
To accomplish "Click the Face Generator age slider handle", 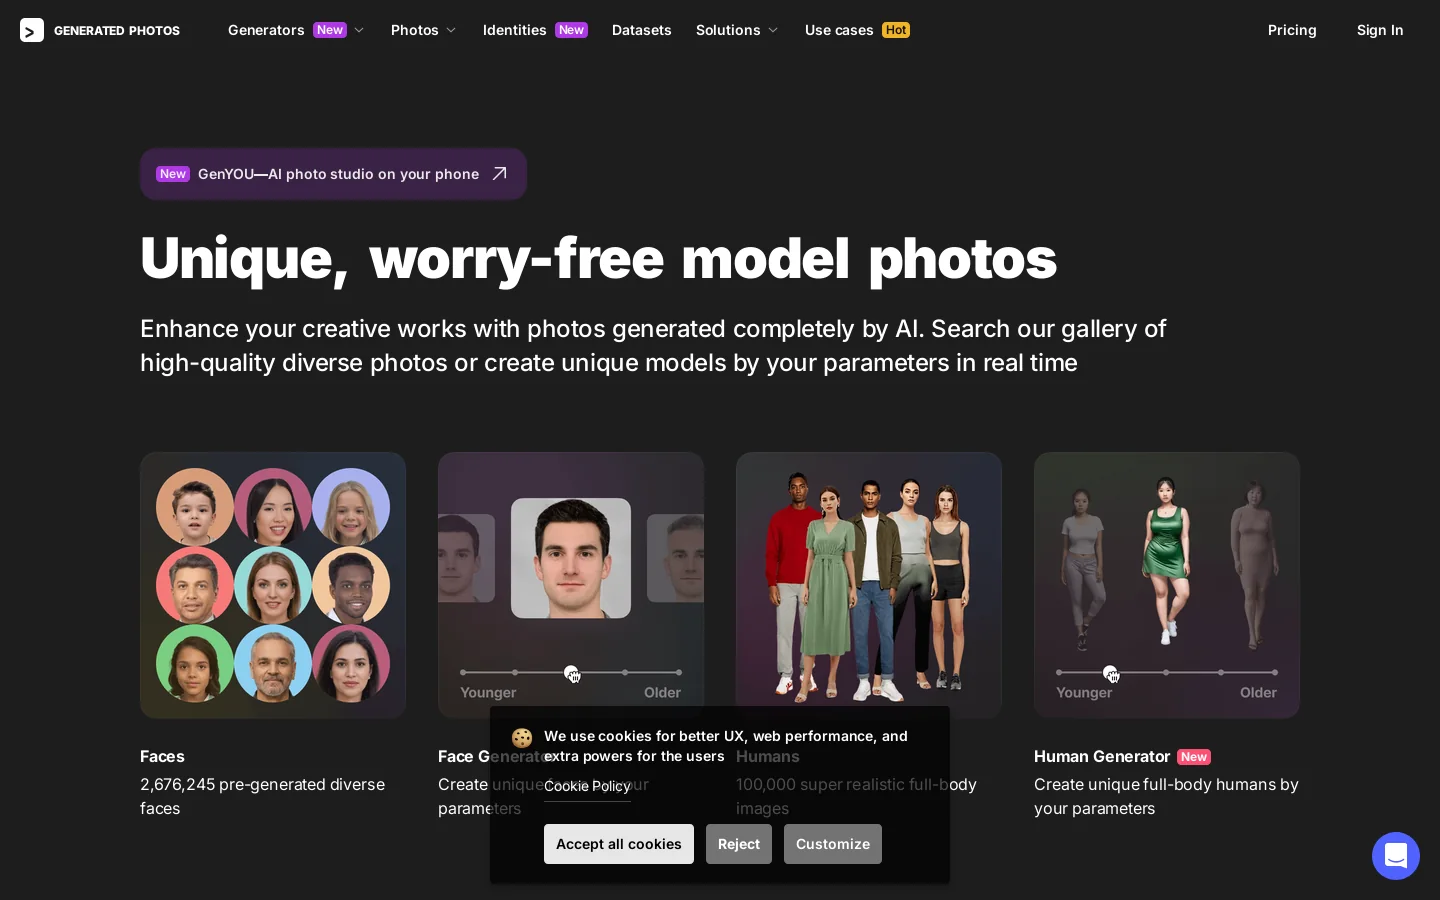I will tap(571, 673).
